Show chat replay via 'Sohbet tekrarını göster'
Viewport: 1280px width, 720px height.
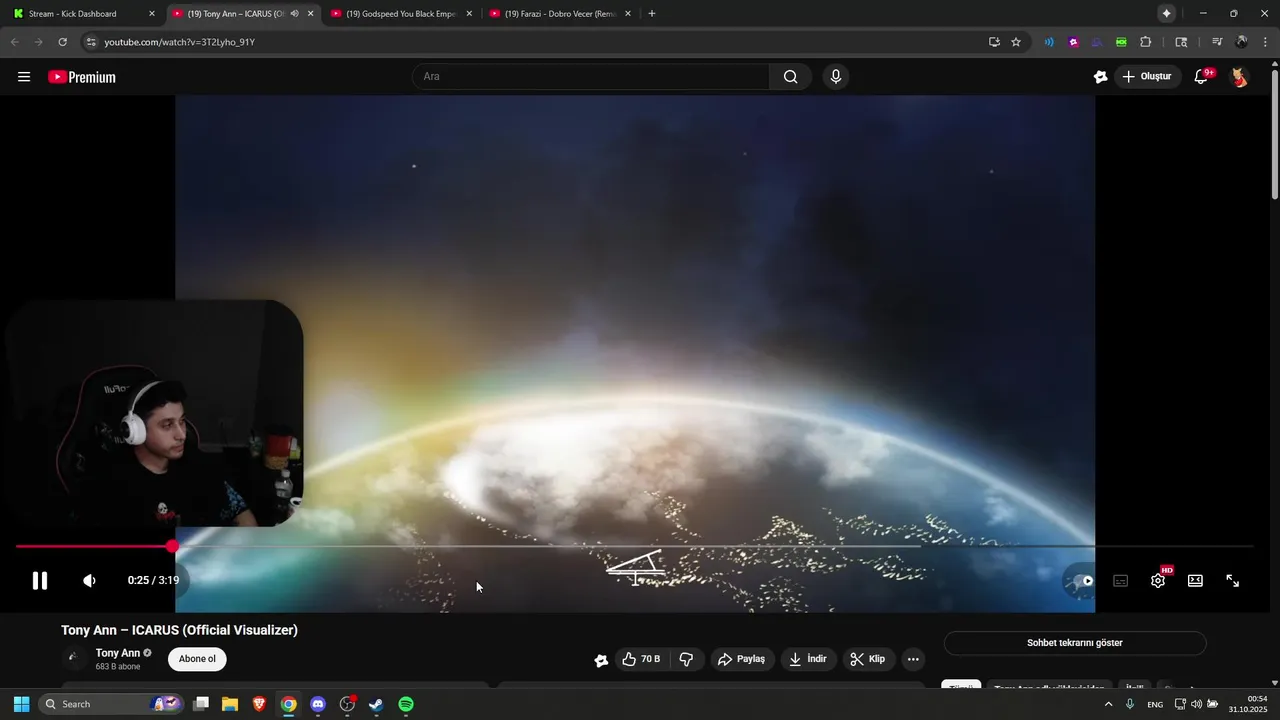tap(1075, 643)
